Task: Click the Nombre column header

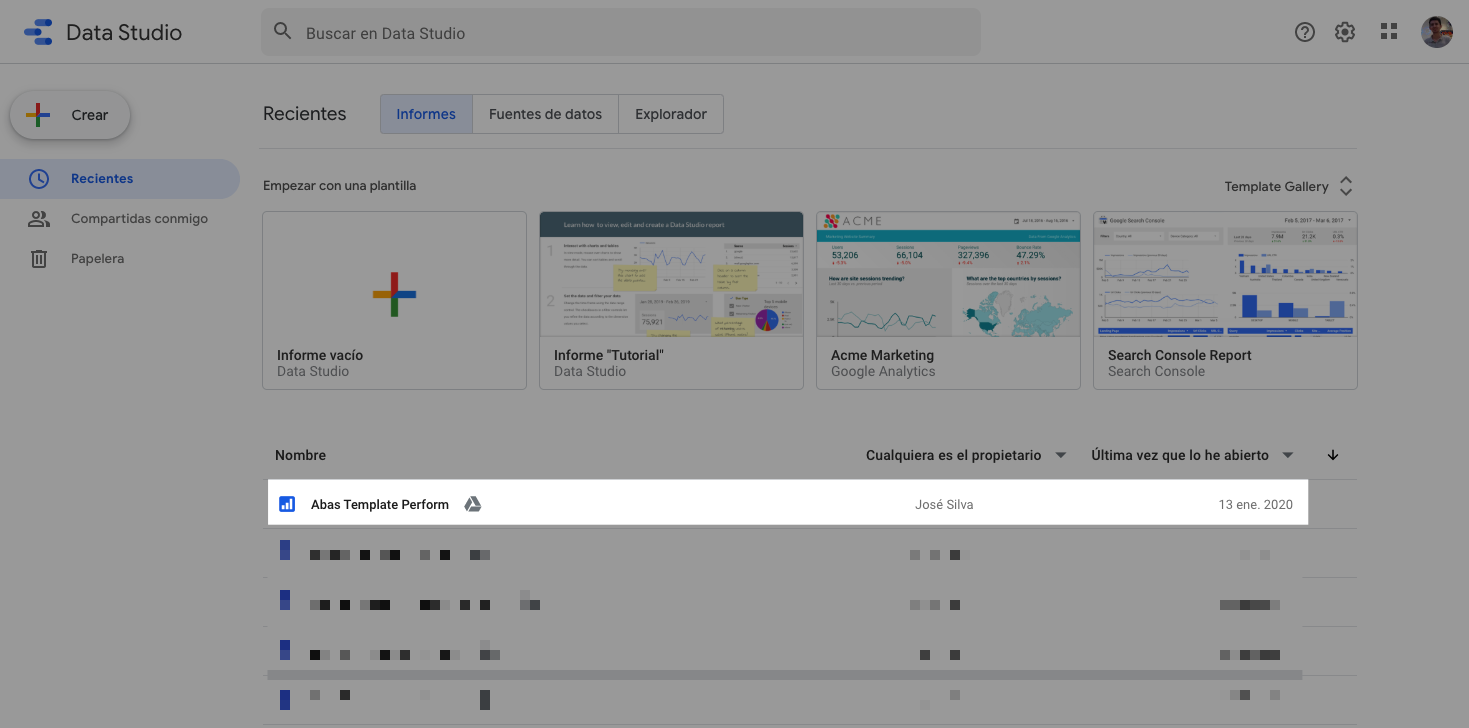Action: (301, 455)
